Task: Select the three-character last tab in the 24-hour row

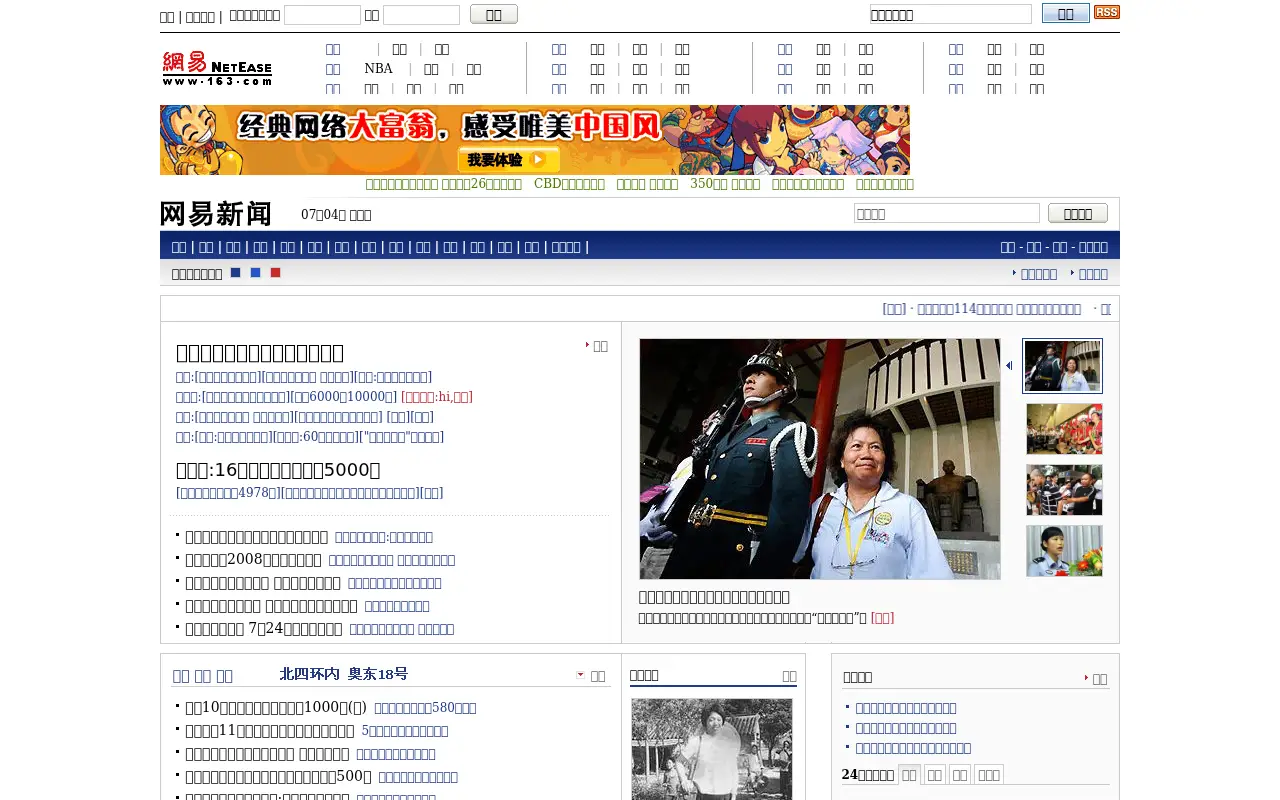Action: coord(988,775)
